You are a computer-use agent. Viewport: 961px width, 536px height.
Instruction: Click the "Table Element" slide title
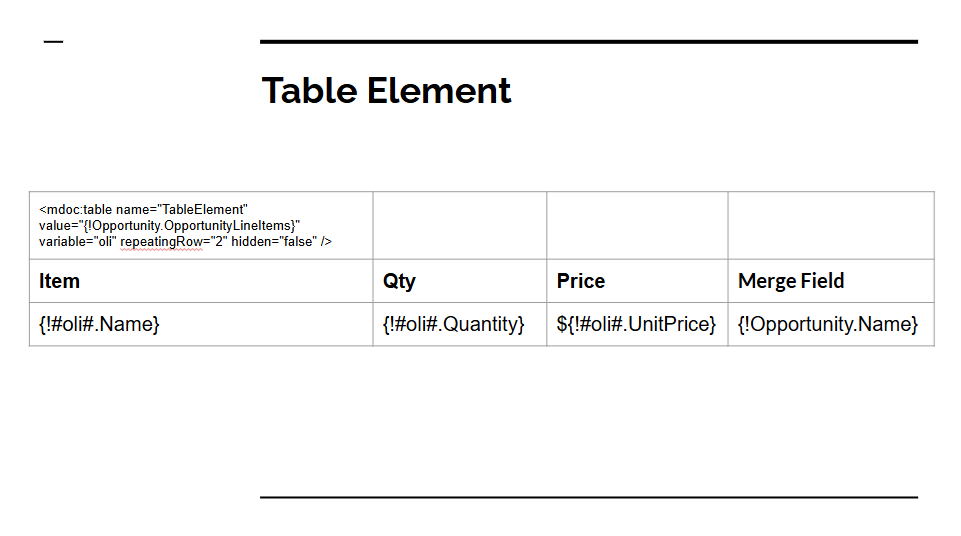(x=386, y=91)
